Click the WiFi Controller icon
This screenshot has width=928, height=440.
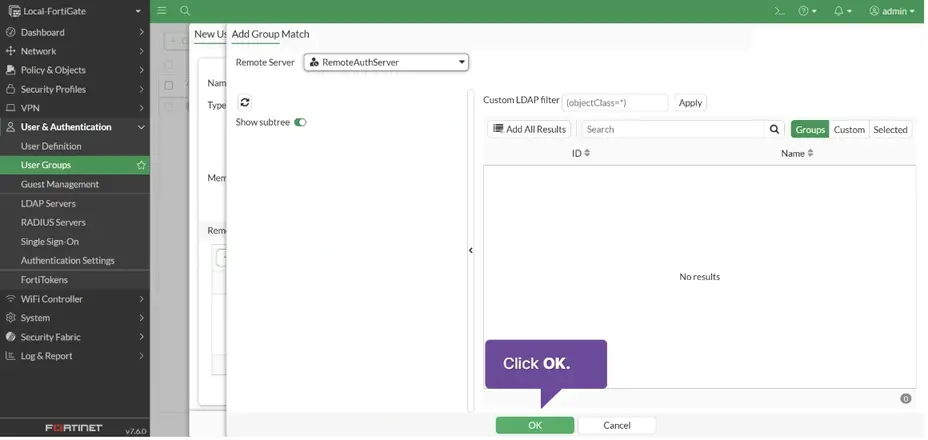10,298
